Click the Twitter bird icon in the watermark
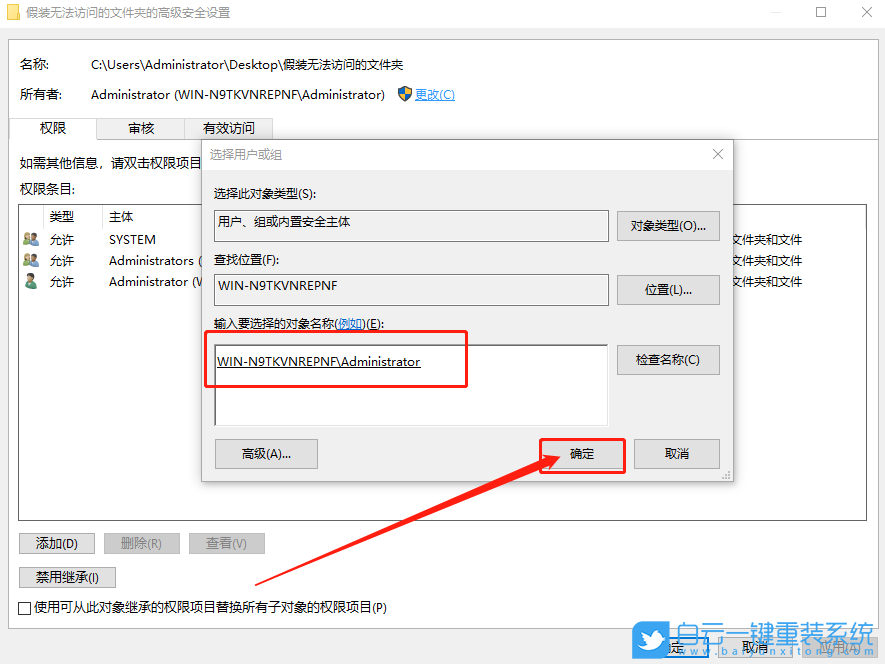This screenshot has height=664, width=885. [650, 641]
